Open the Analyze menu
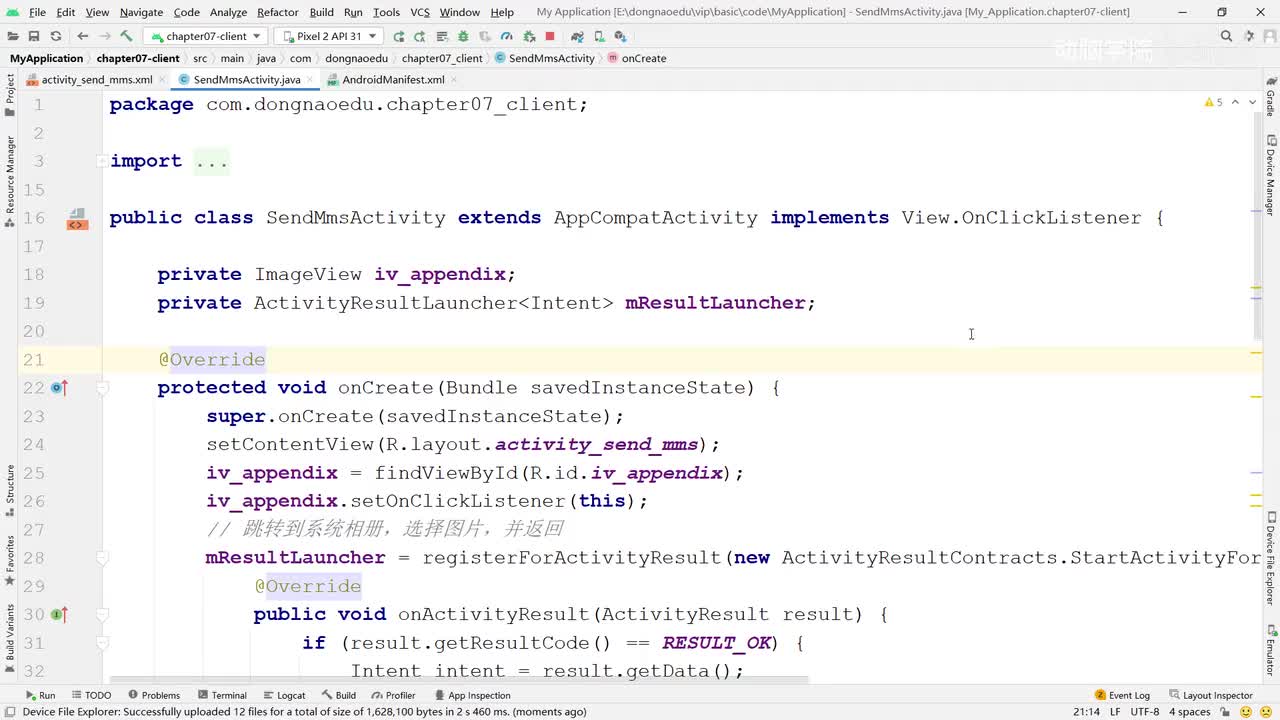 [228, 12]
